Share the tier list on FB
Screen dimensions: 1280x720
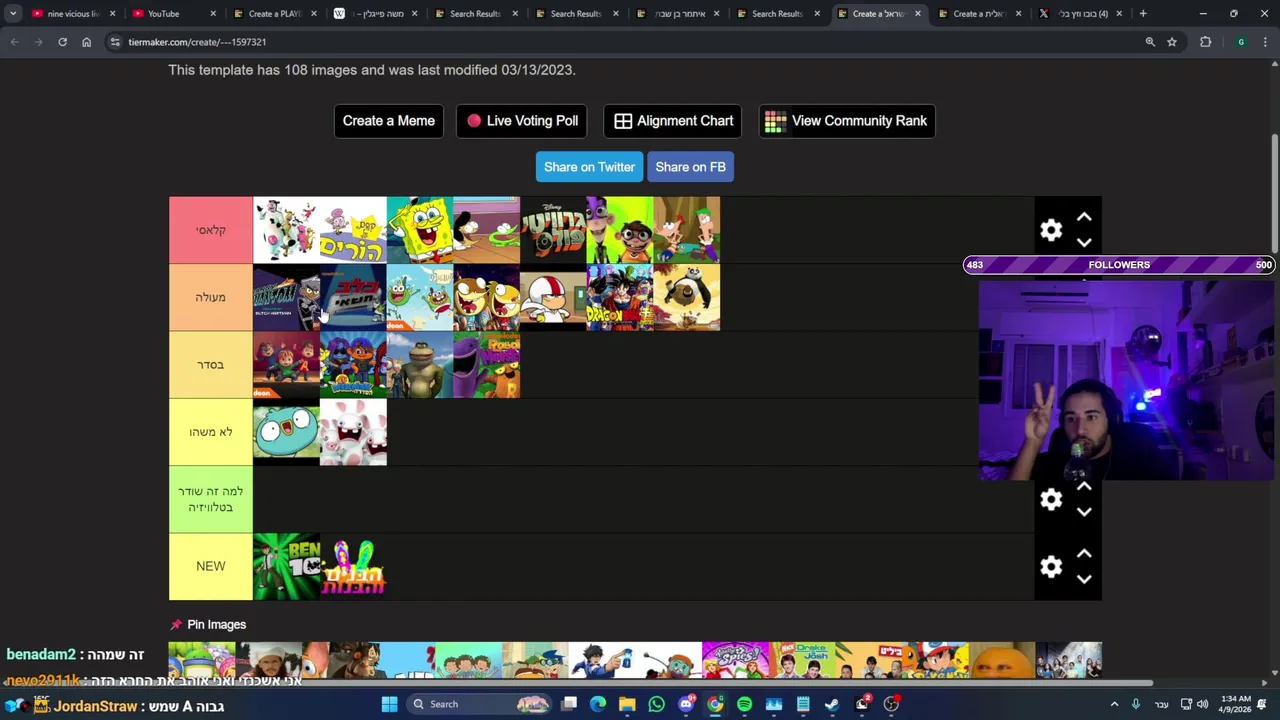690,167
